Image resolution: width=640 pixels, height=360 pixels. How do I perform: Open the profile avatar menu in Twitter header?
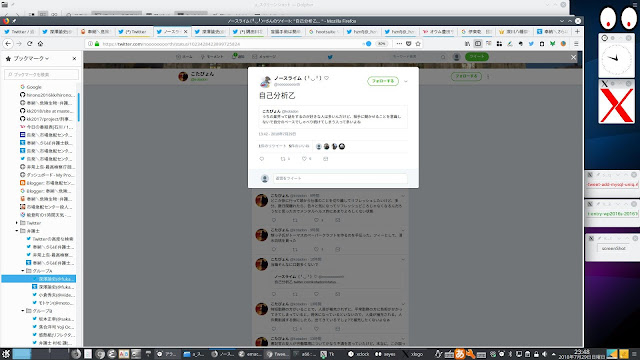pyautogui.click(x=457, y=57)
